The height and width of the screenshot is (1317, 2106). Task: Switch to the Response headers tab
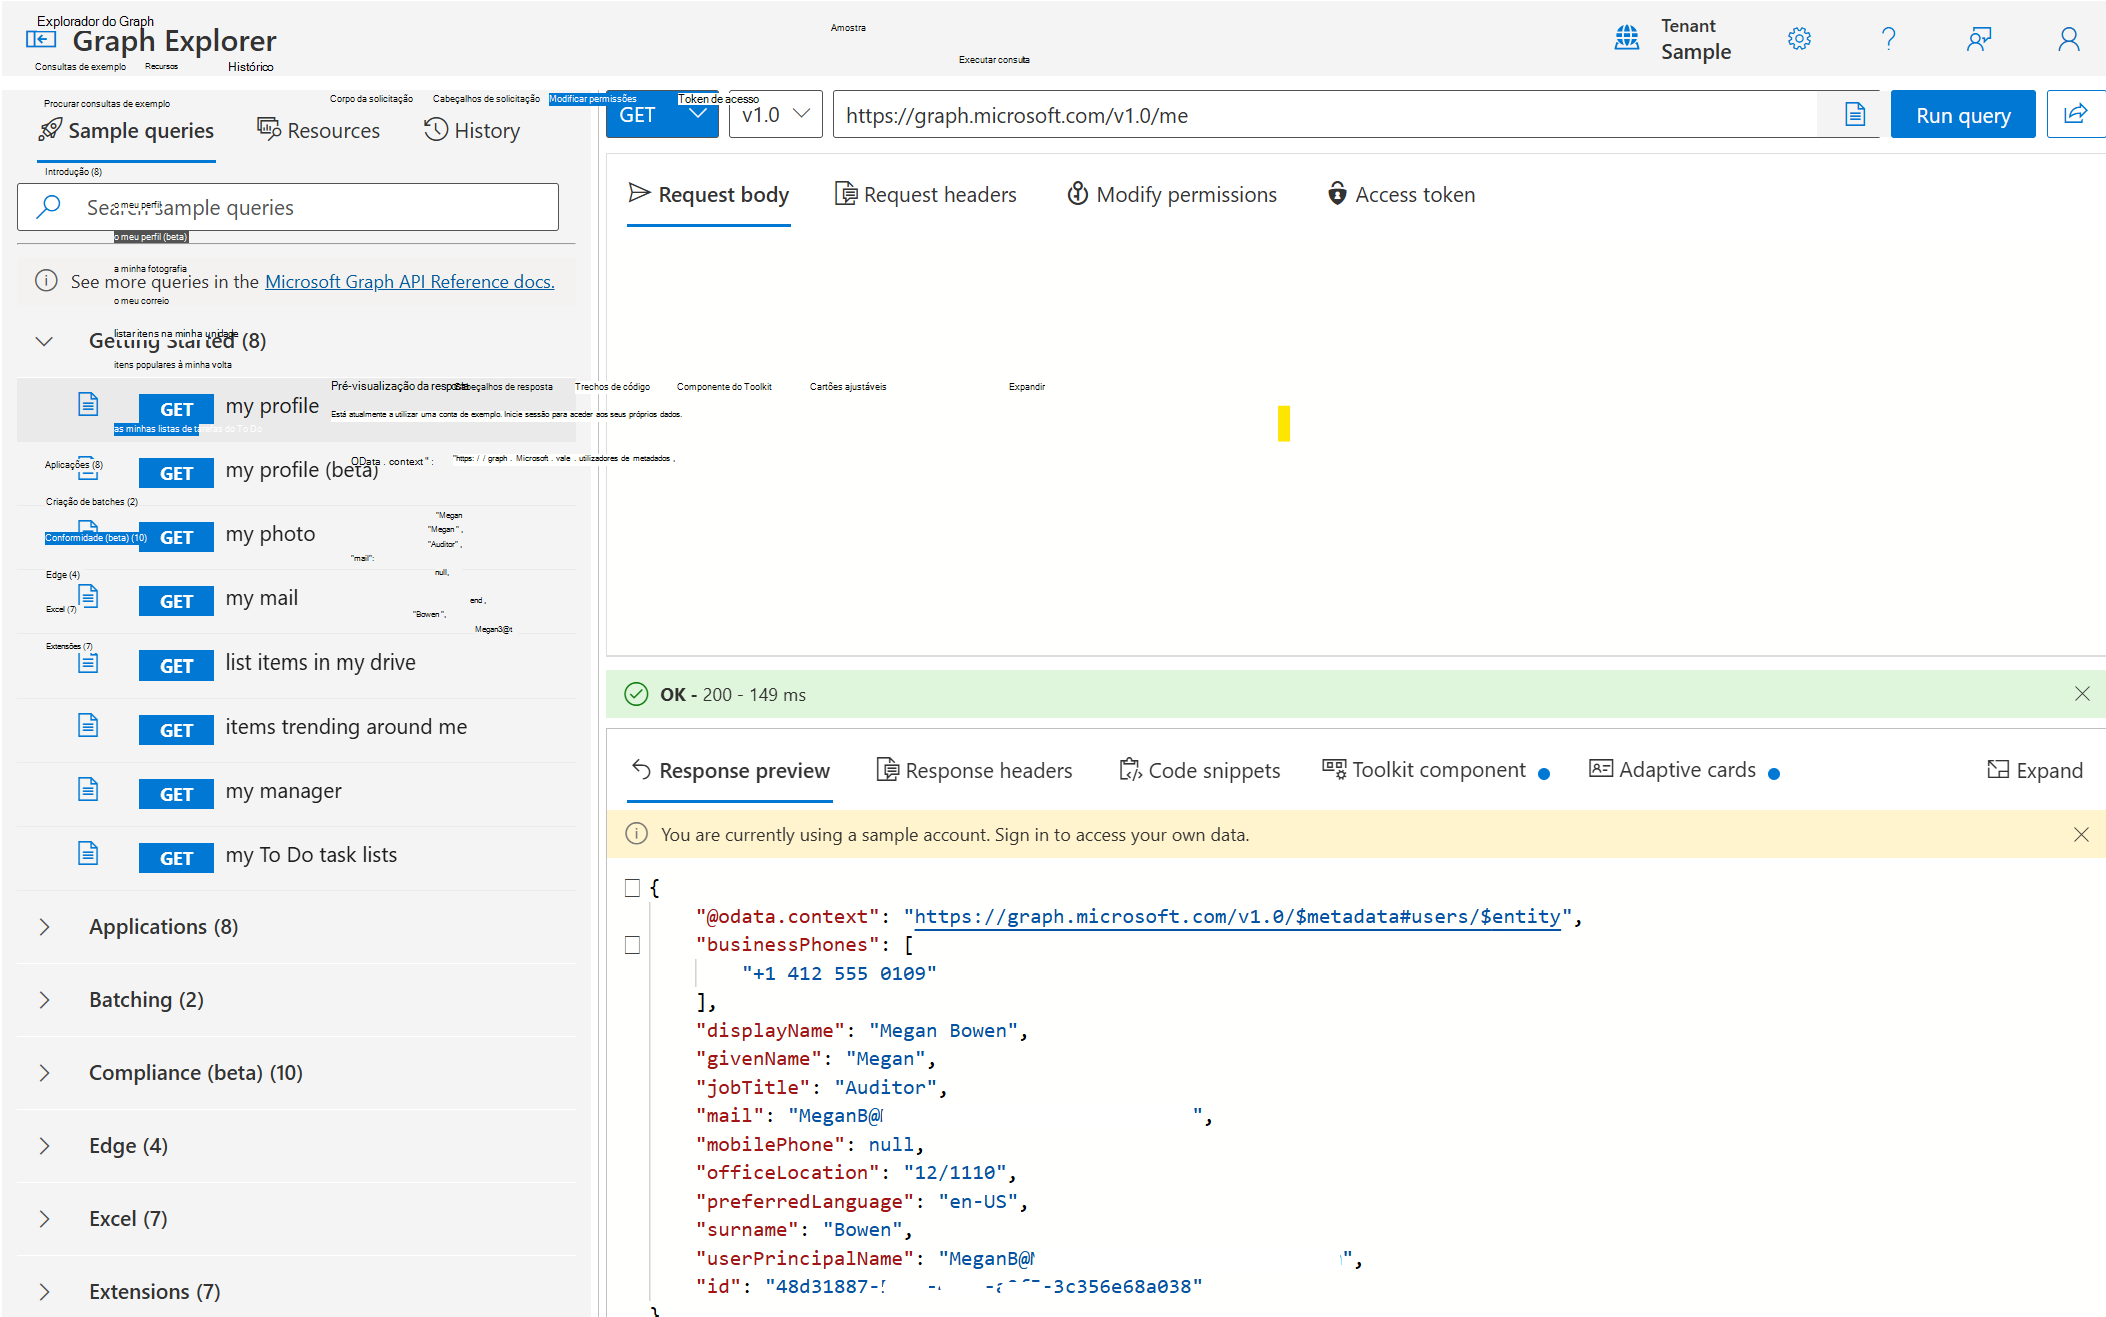(x=975, y=769)
